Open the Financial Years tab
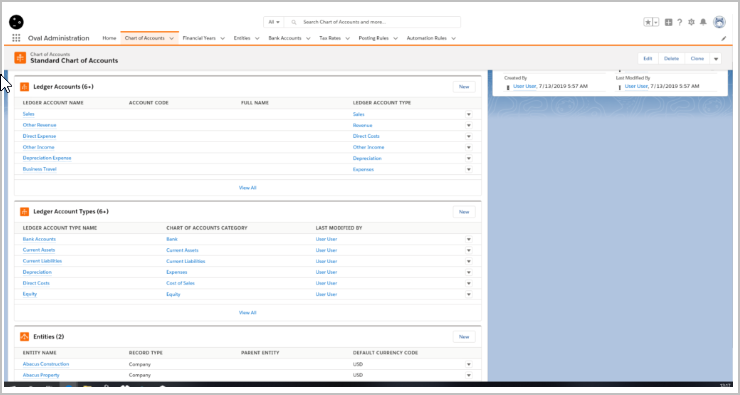The width and height of the screenshot is (740, 395). pos(199,38)
